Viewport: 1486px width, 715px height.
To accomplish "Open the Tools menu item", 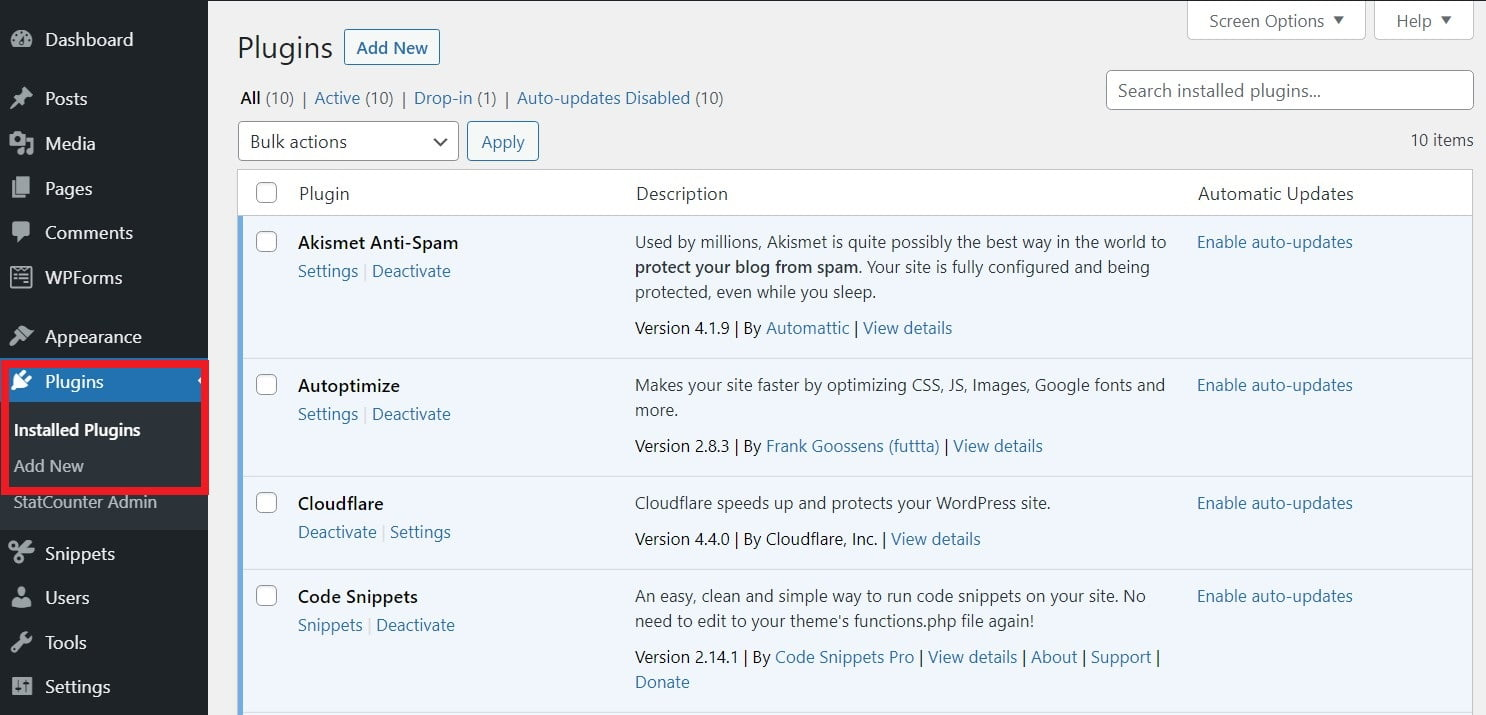I will [x=66, y=643].
